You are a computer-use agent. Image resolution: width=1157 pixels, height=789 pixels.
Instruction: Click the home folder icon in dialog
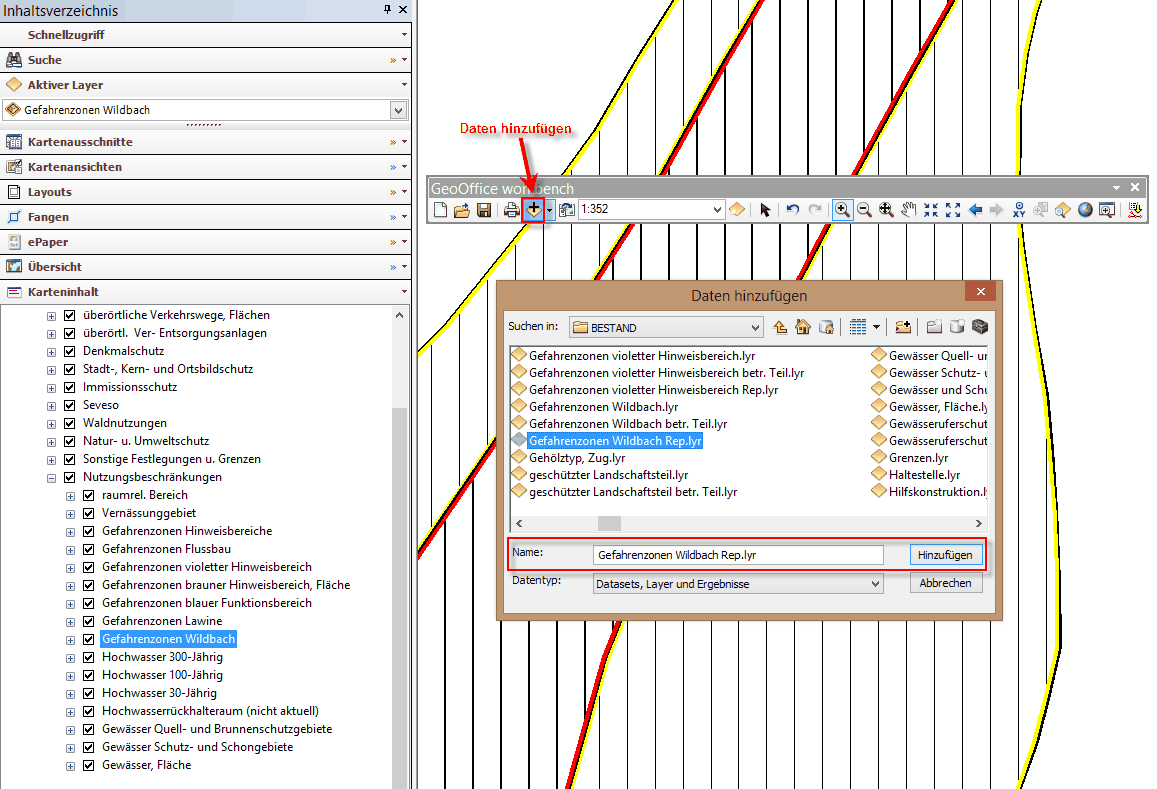(802, 327)
